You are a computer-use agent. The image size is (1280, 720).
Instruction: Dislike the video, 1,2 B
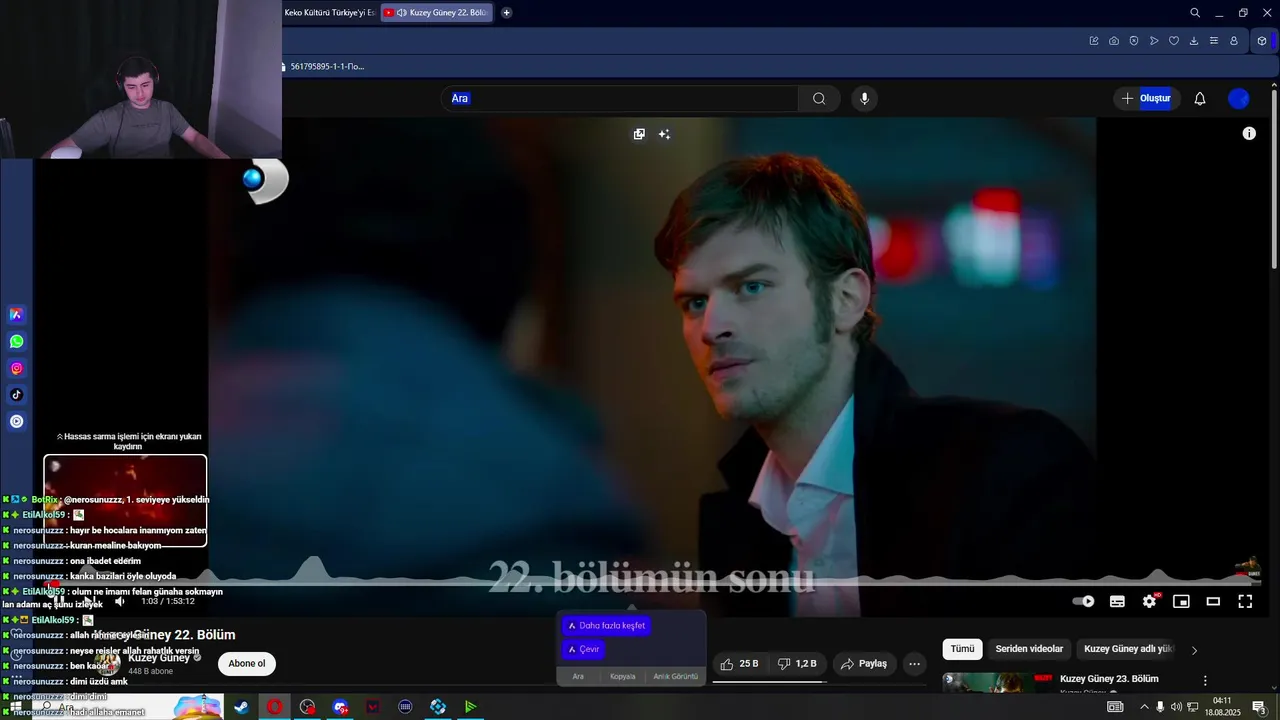click(797, 664)
